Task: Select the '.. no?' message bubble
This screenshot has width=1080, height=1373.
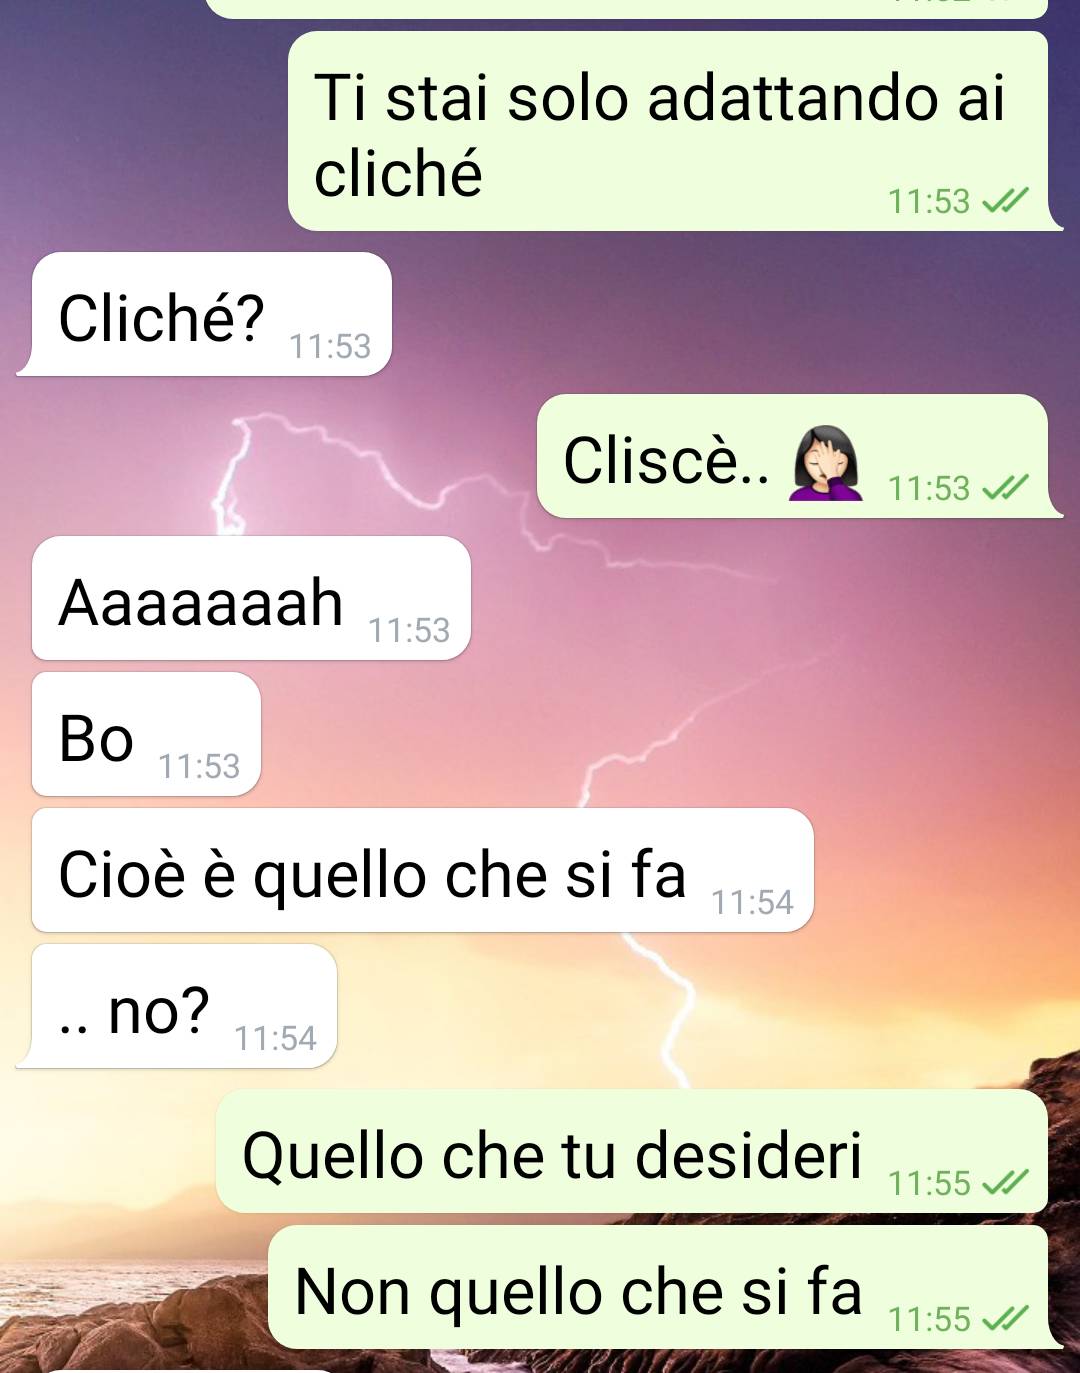Action: pyautogui.click(x=177, y=1006)
